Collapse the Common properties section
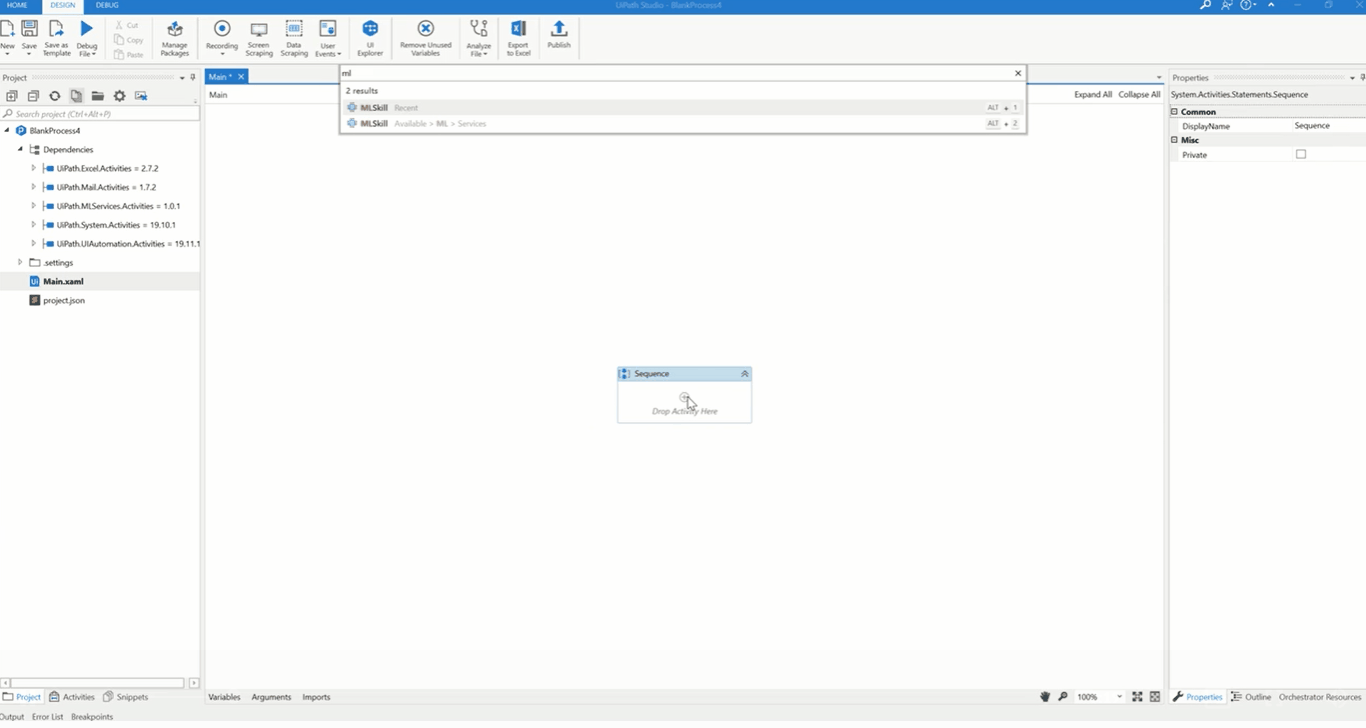The image size is (1366, 728). (x=1175, y=112)
